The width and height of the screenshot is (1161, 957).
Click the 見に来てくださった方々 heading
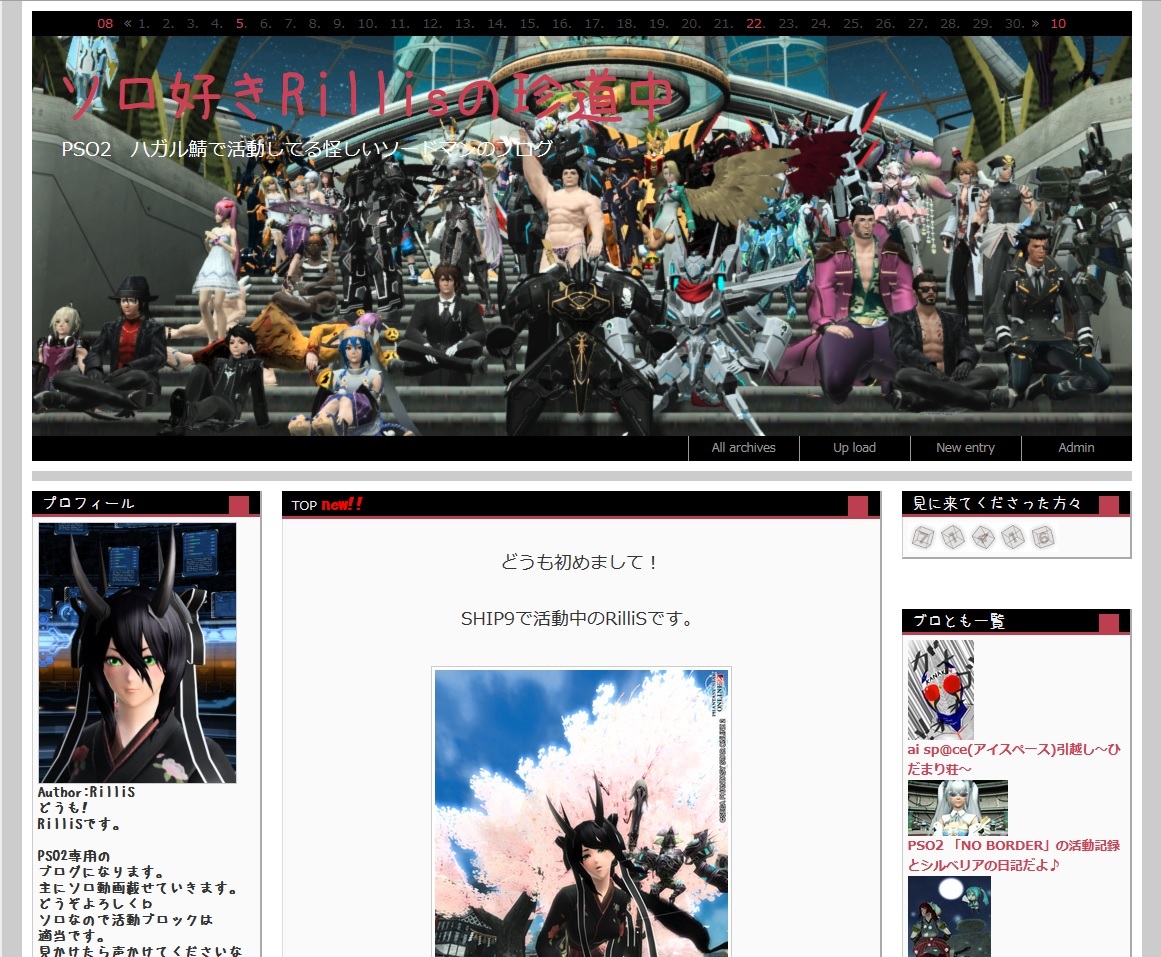997,504
